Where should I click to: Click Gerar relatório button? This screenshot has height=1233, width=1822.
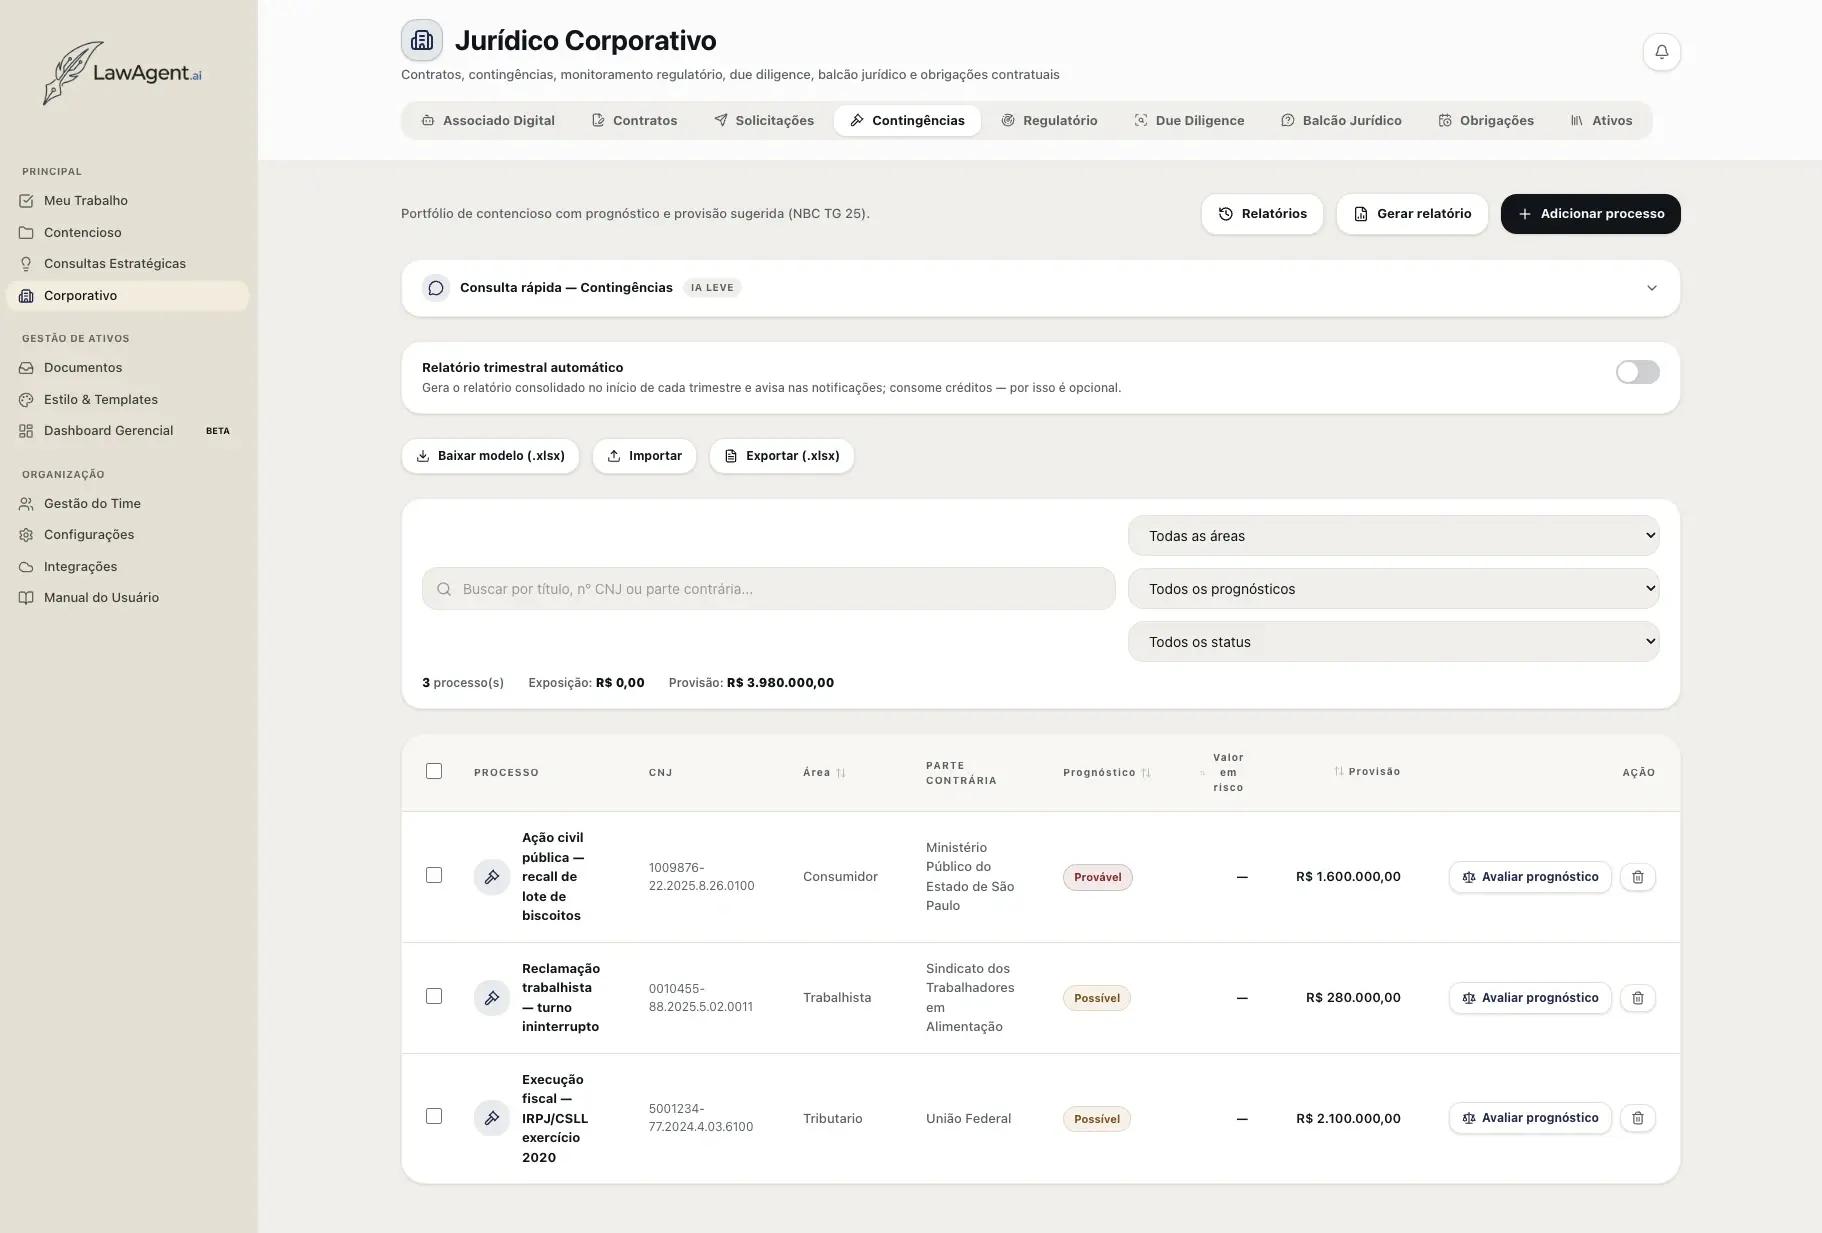1412,214
